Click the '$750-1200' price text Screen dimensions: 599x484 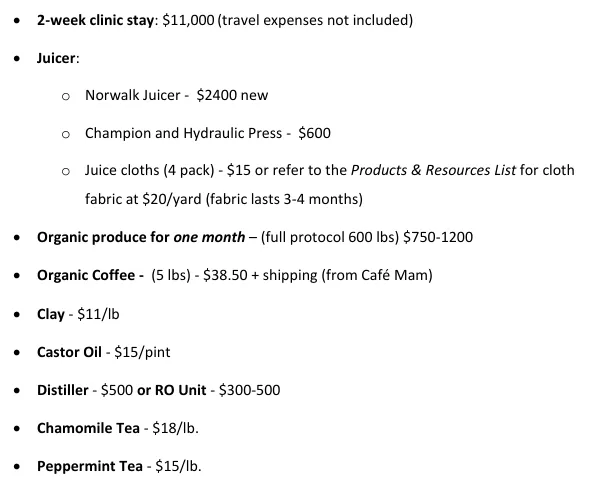pos(438,237)
